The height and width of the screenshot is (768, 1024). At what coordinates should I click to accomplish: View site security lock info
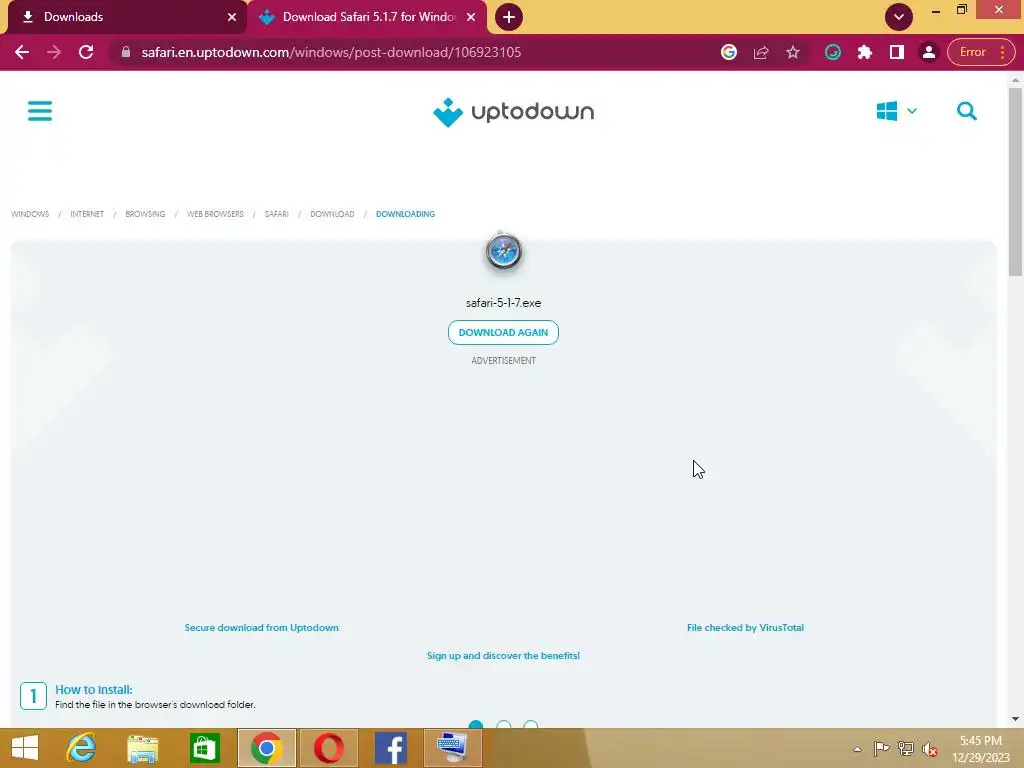click(x=126, y=52)
